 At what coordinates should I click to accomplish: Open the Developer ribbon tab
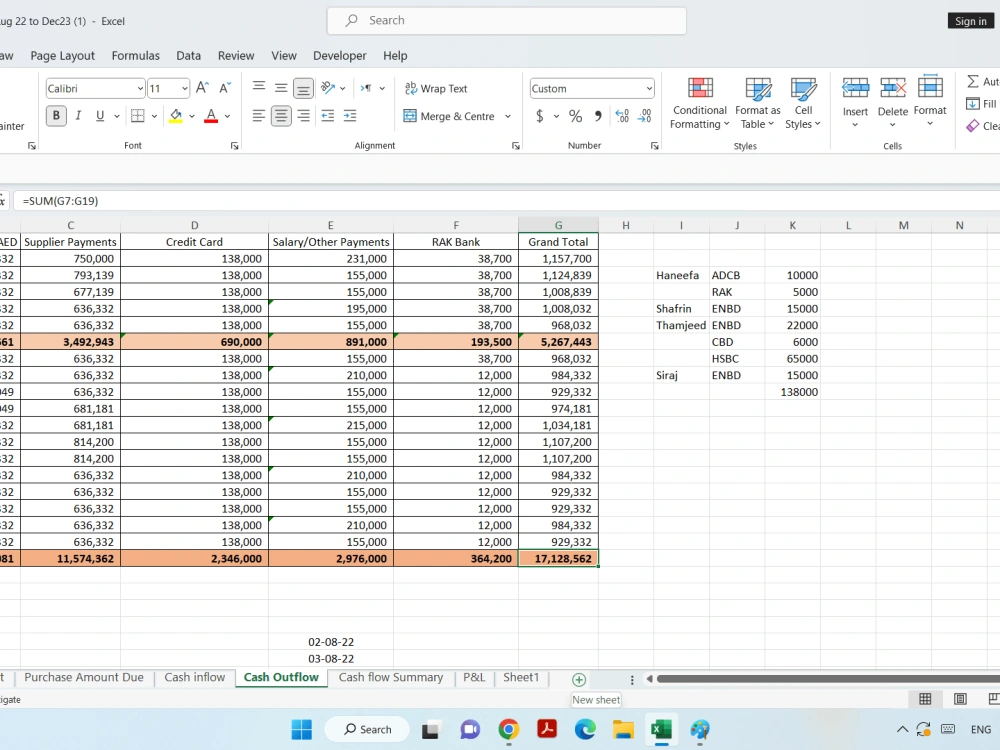coord(340,55)
